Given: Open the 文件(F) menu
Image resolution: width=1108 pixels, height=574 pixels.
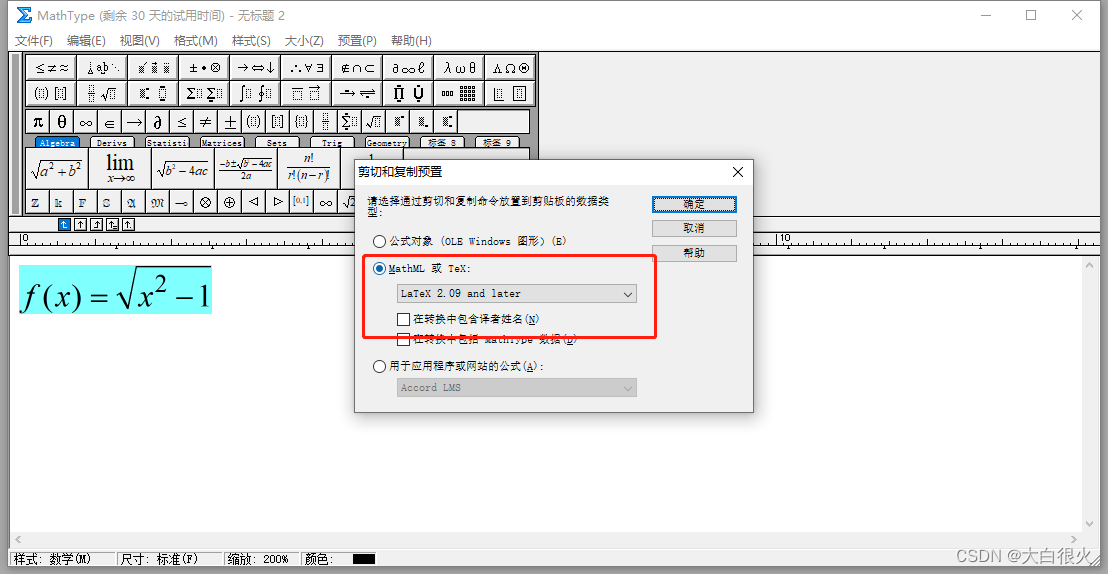Looking at the screenshot, I should point(34,40).
